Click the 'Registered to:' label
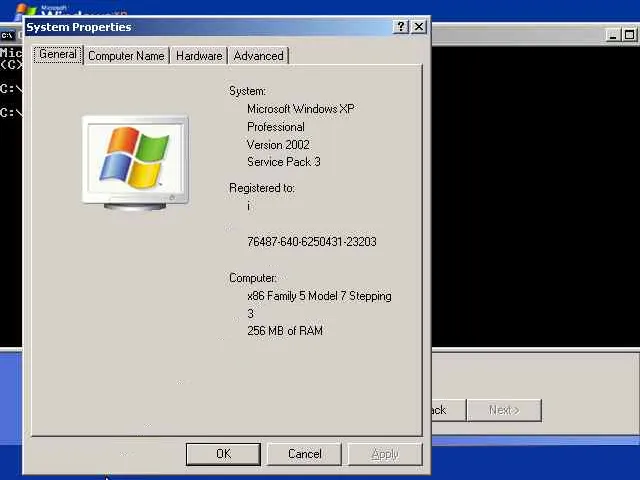640x480 pixels. point(262,188)
